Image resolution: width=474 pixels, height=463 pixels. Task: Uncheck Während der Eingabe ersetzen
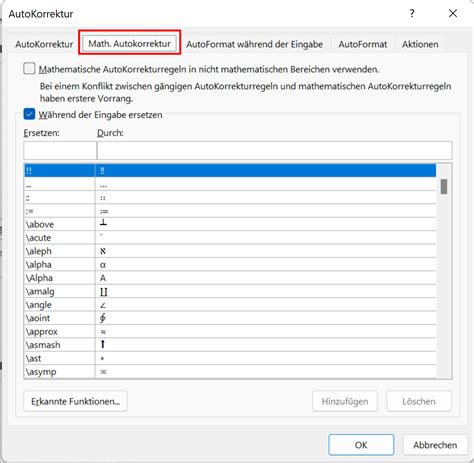pos(29,114)
